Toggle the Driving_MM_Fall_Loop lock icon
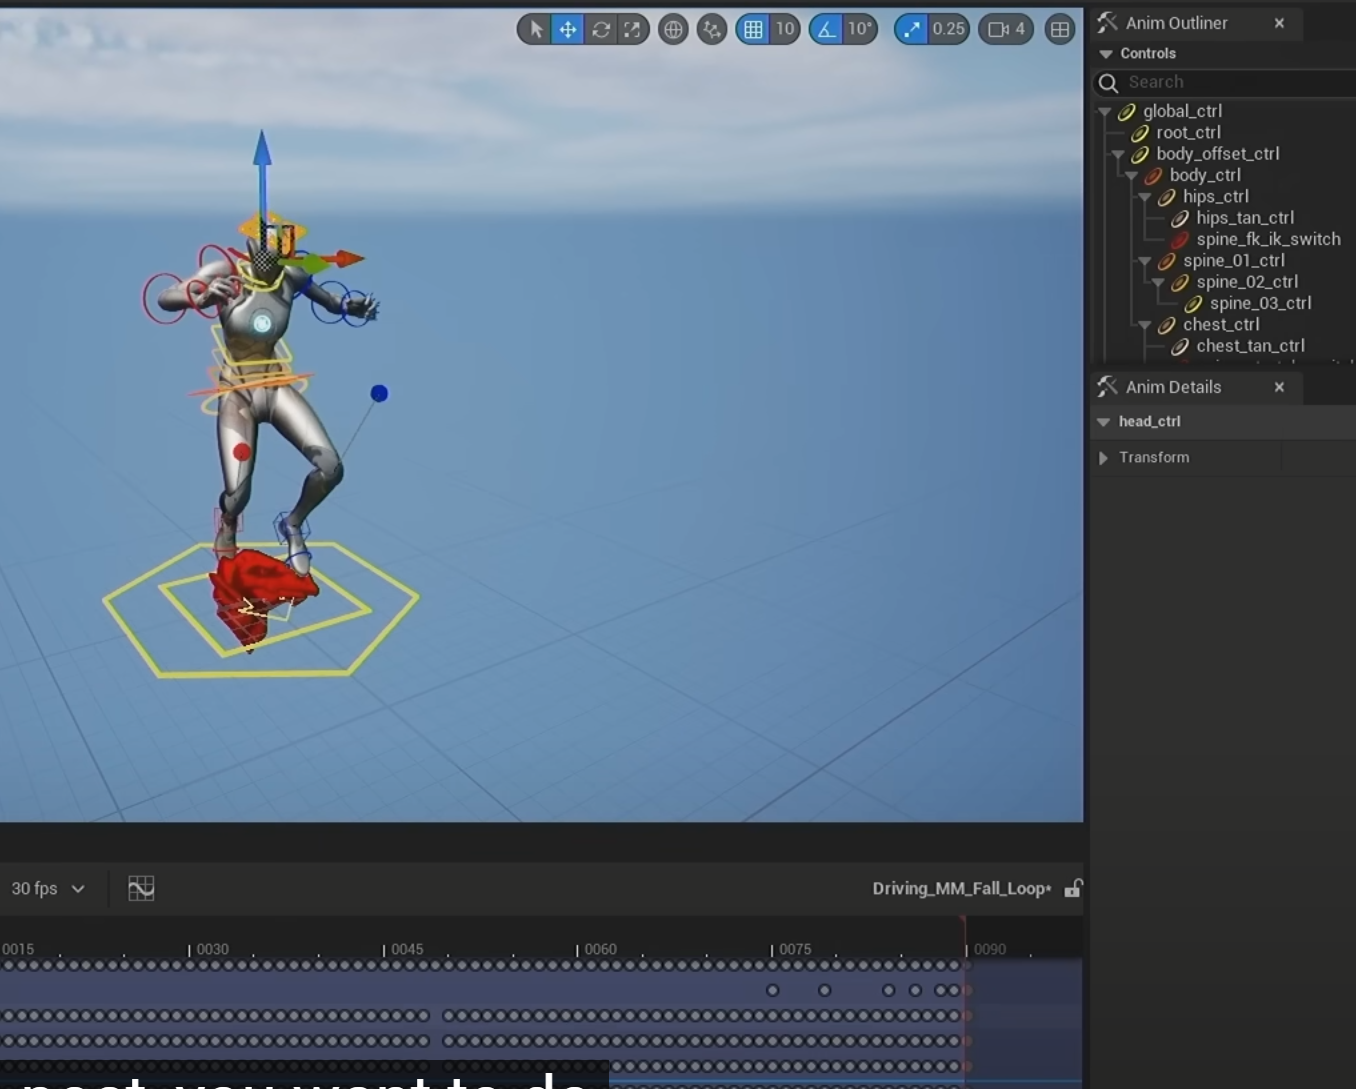 tap(1073, 888)
